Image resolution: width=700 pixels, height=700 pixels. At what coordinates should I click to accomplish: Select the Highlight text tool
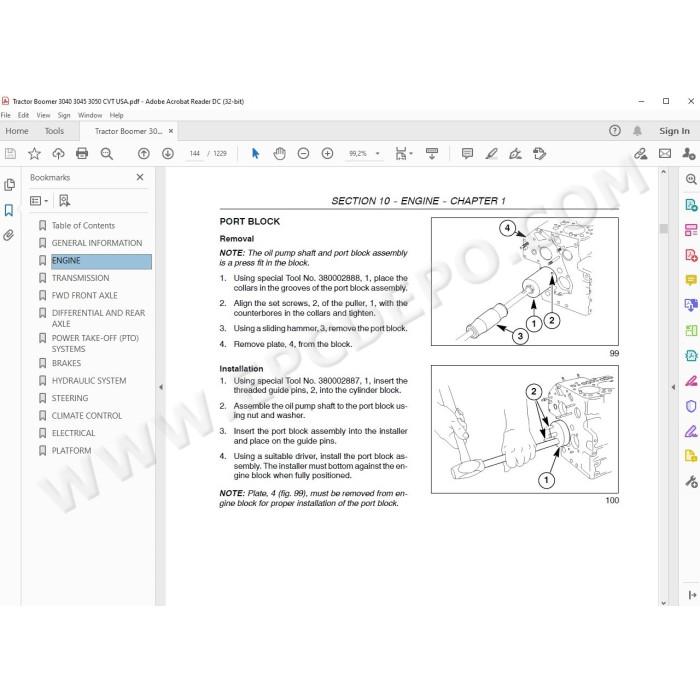[x=492, y=154]
